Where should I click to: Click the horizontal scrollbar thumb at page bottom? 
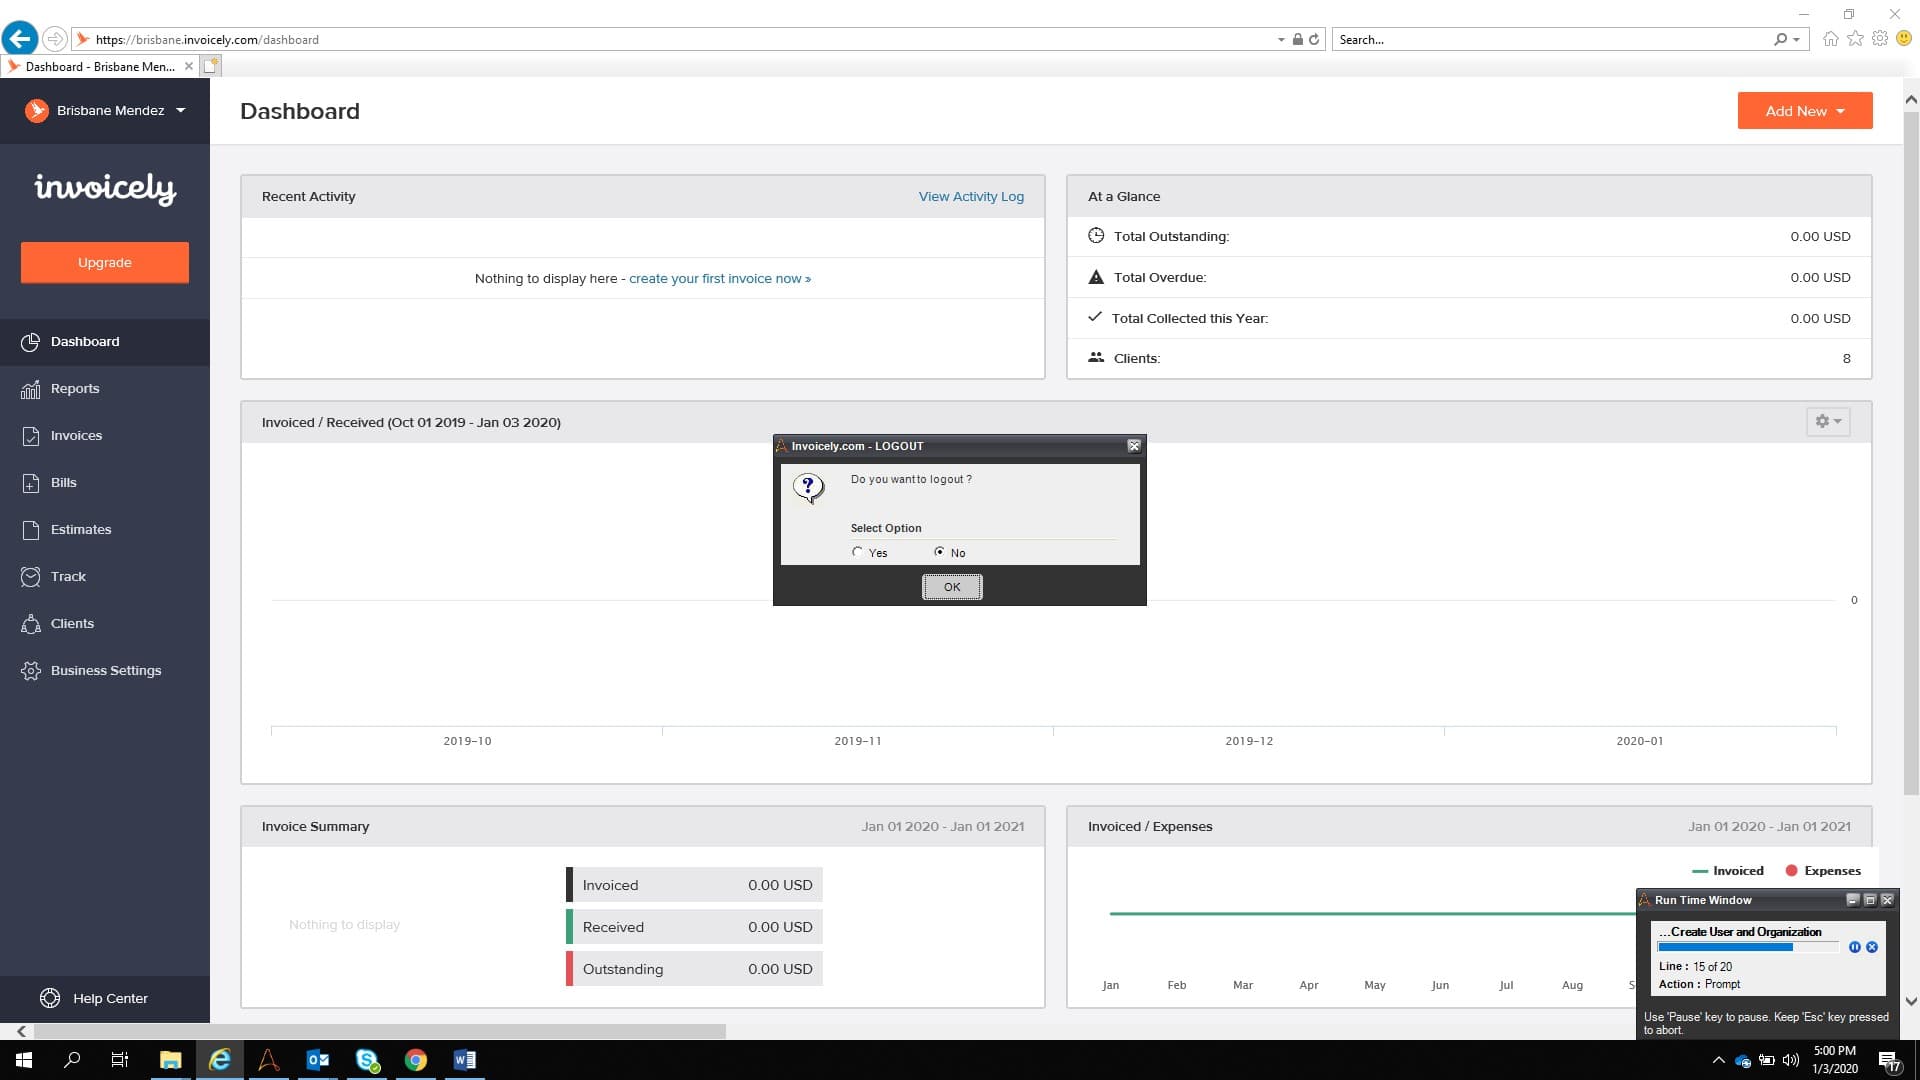pos(380,1031)
